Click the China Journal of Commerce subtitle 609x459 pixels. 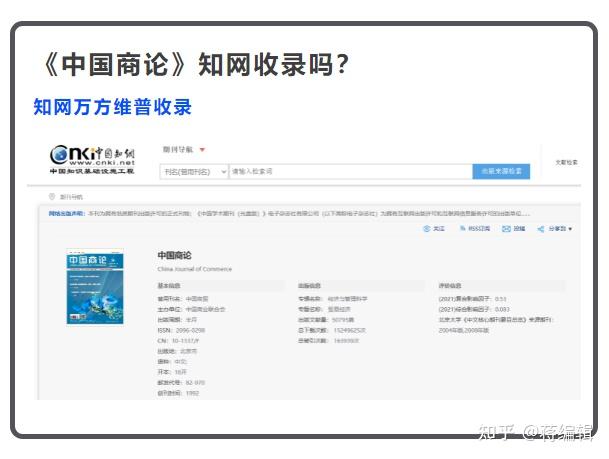(195, 269)
